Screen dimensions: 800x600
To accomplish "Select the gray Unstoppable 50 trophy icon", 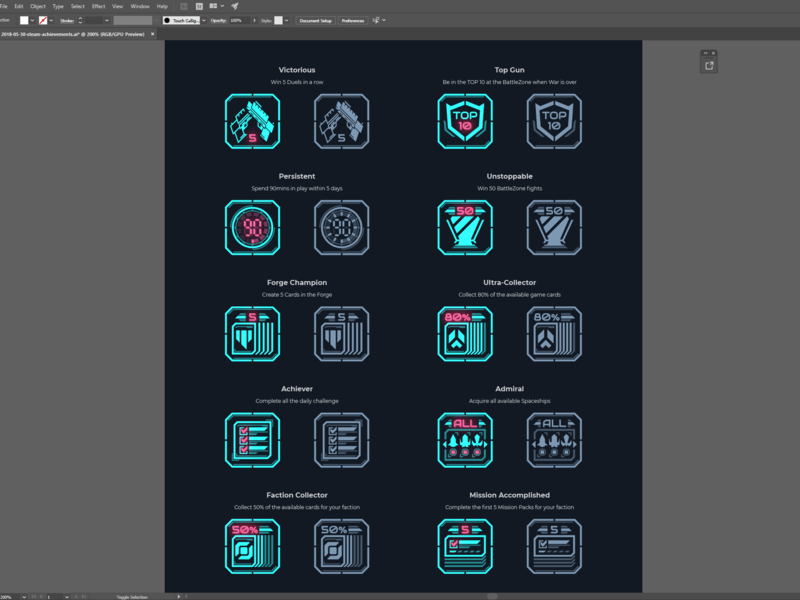I will point(554,228).
